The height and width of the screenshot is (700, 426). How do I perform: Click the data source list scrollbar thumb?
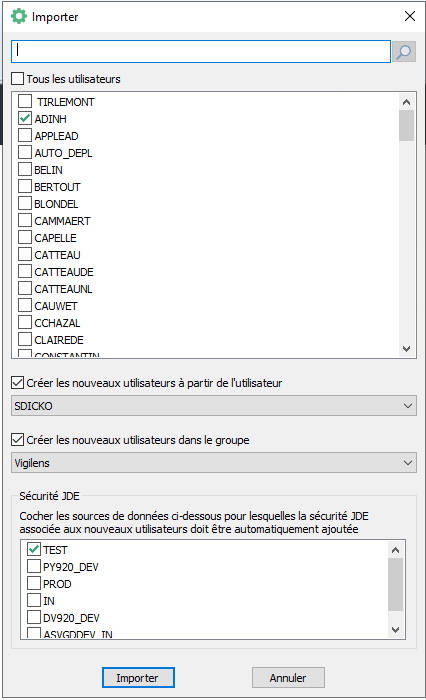(395, 584)
